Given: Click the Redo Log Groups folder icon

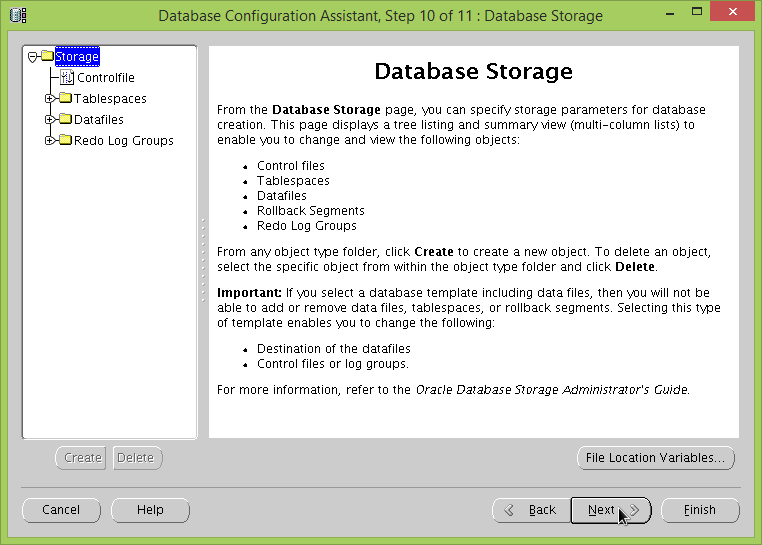Looking at the screenshot, I should [65, 141].
